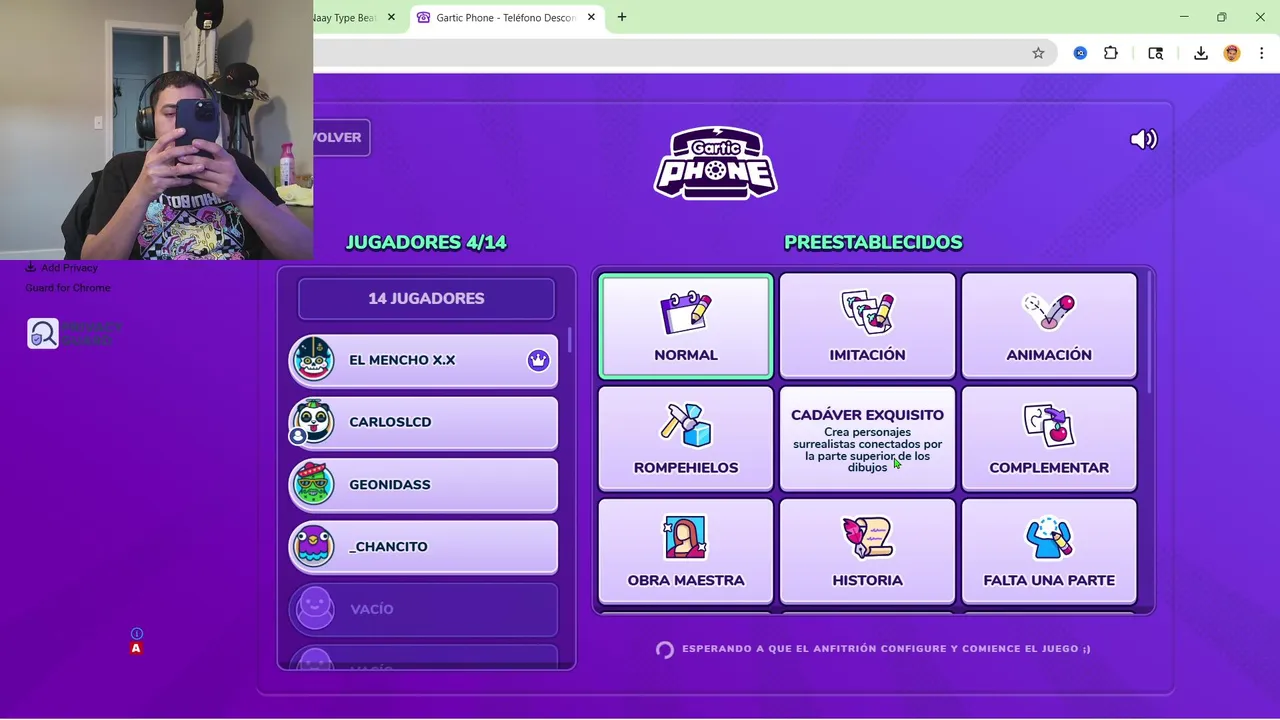Select player row GEONIDASS
The width and height of the screenshot is (1280, 720).
[x=424, y=485]
